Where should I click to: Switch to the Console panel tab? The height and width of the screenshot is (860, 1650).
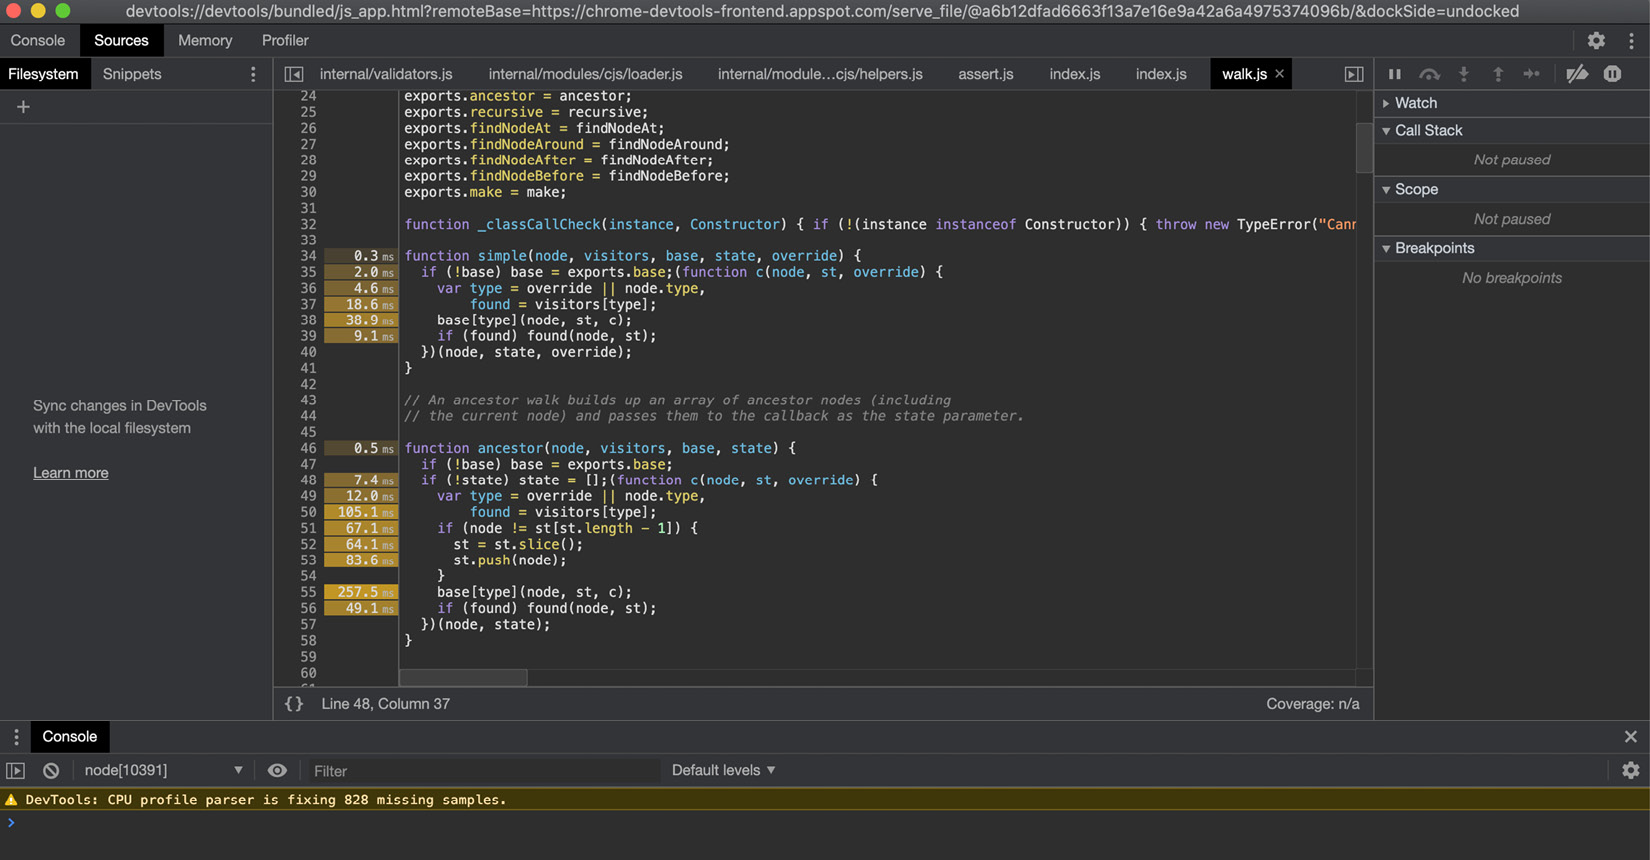38,41
